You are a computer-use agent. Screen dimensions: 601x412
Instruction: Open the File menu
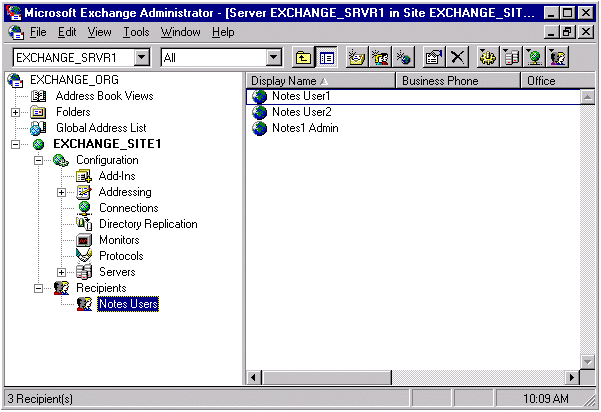point(38,32)
